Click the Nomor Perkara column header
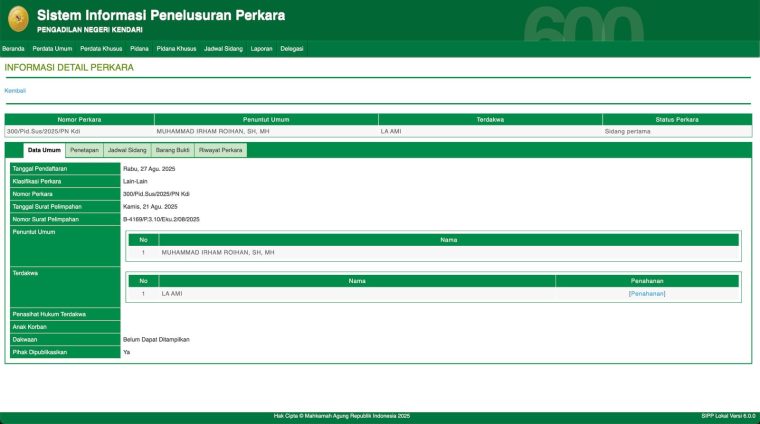The width and height of the screenshot is (760, 424). (x=79, y=119)
